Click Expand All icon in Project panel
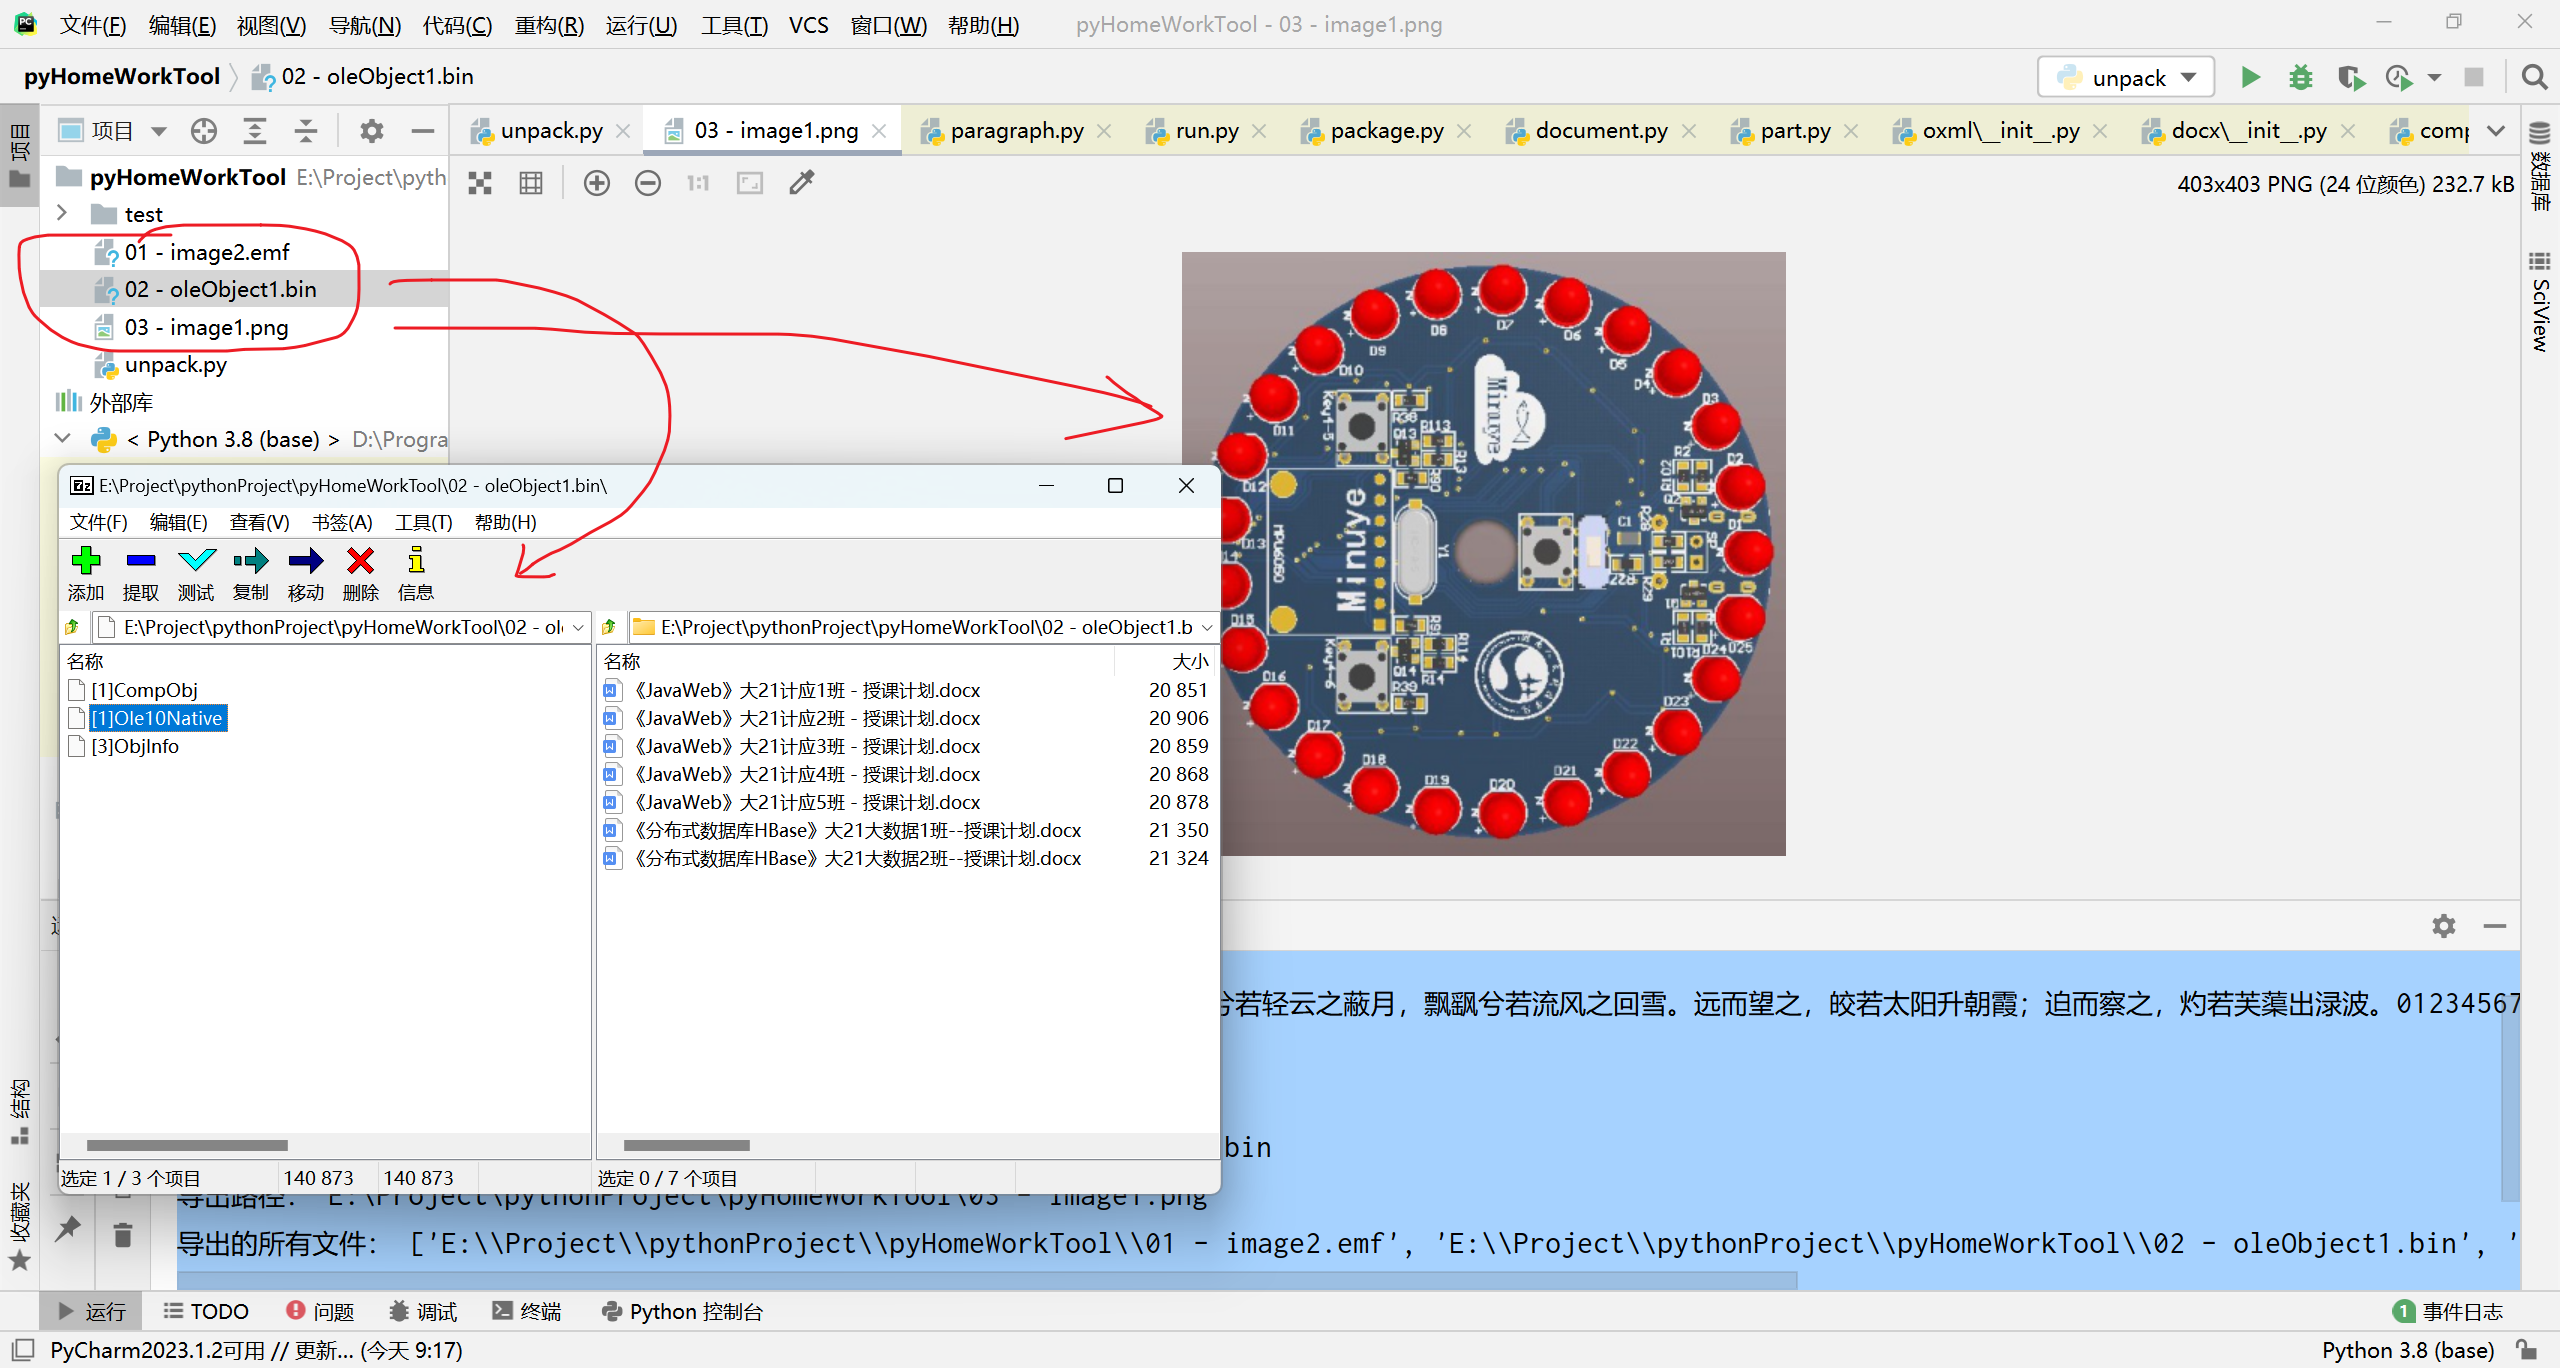Image resolution: width=2560 pixels, height=1368 pixels. tap(255, 131)
